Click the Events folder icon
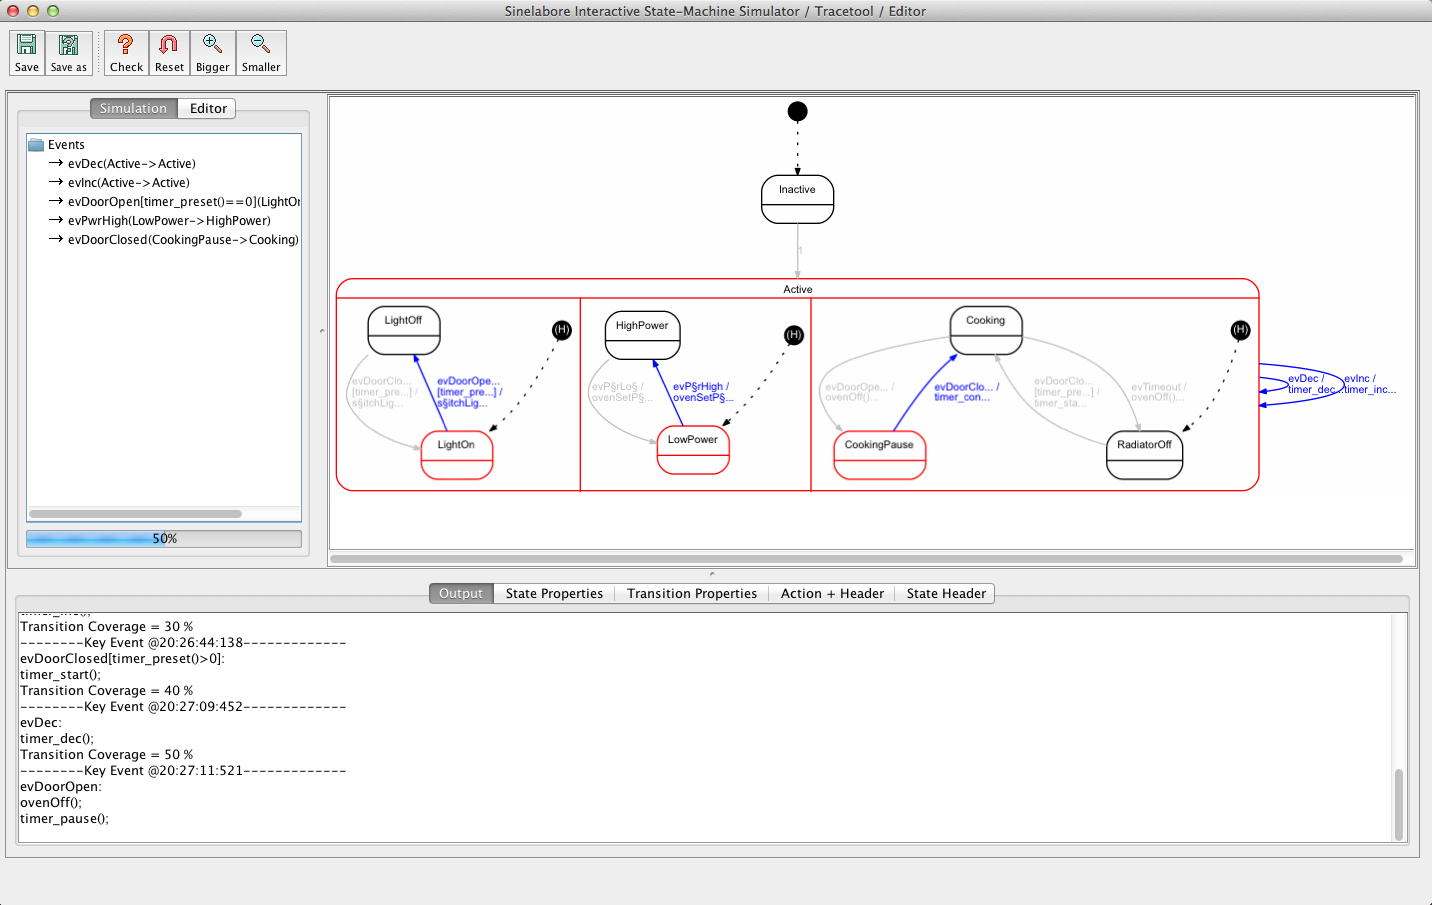Screen dimensions: 1432x905 36,145
